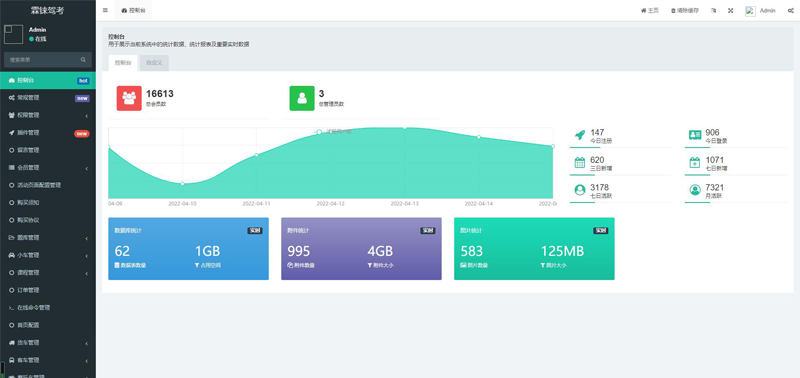
Task: Click the total members count 16613
Action: 160,94
